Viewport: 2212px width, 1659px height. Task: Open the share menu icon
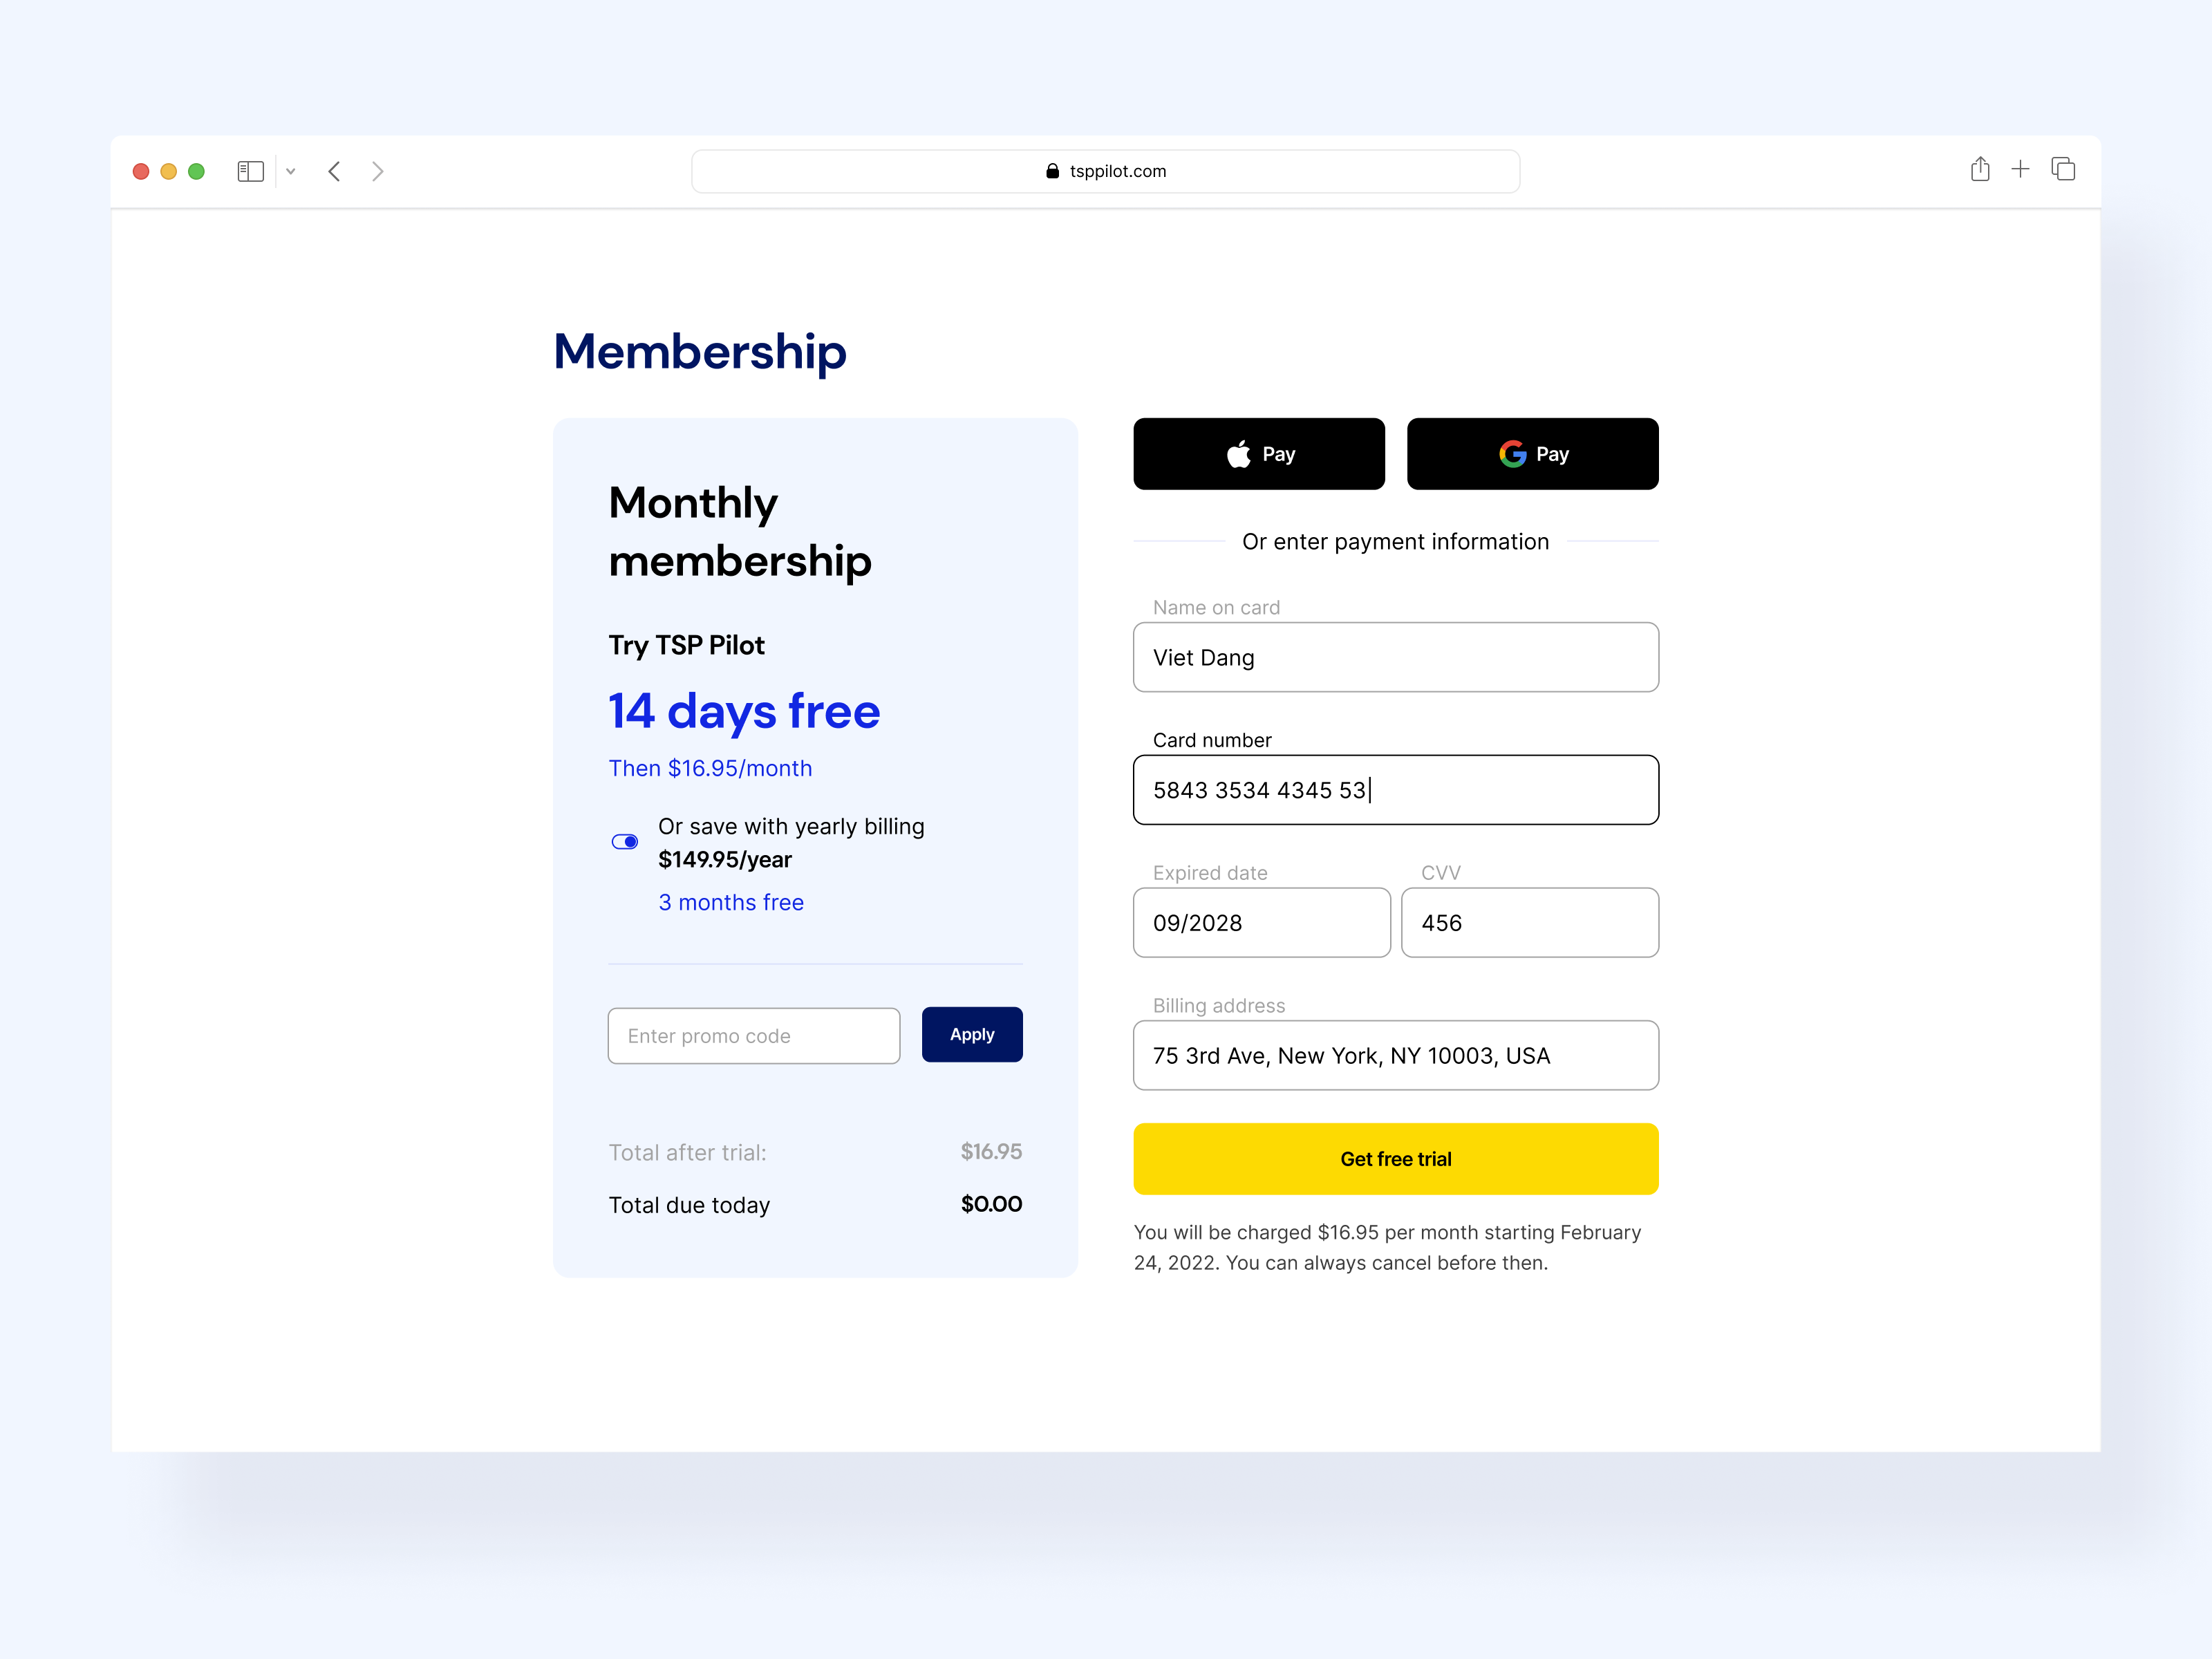pos(1980,170)
